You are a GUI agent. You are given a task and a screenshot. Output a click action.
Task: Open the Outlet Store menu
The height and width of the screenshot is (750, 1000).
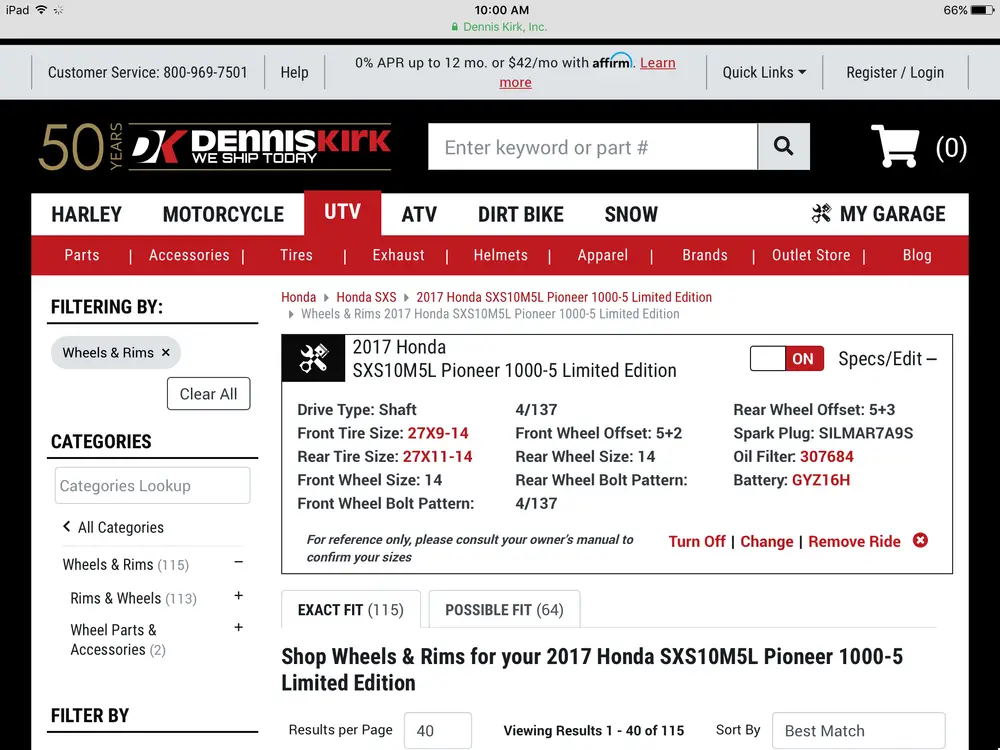[x=811, y=255]
